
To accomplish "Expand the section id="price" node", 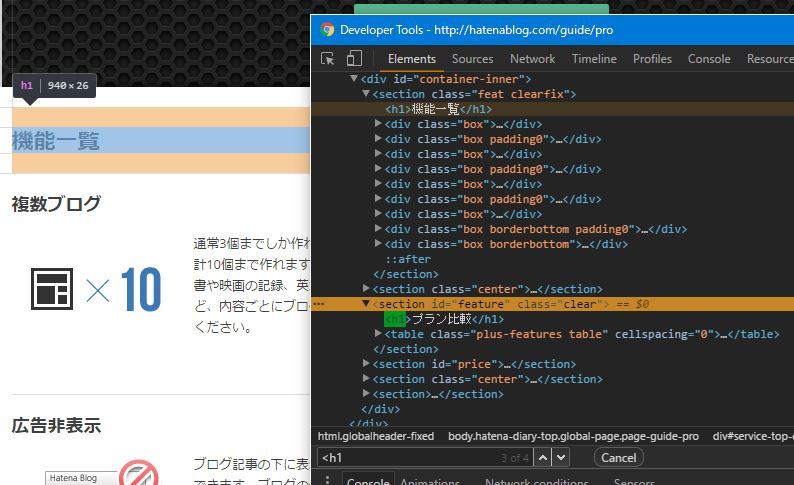I will pos(366,363).
